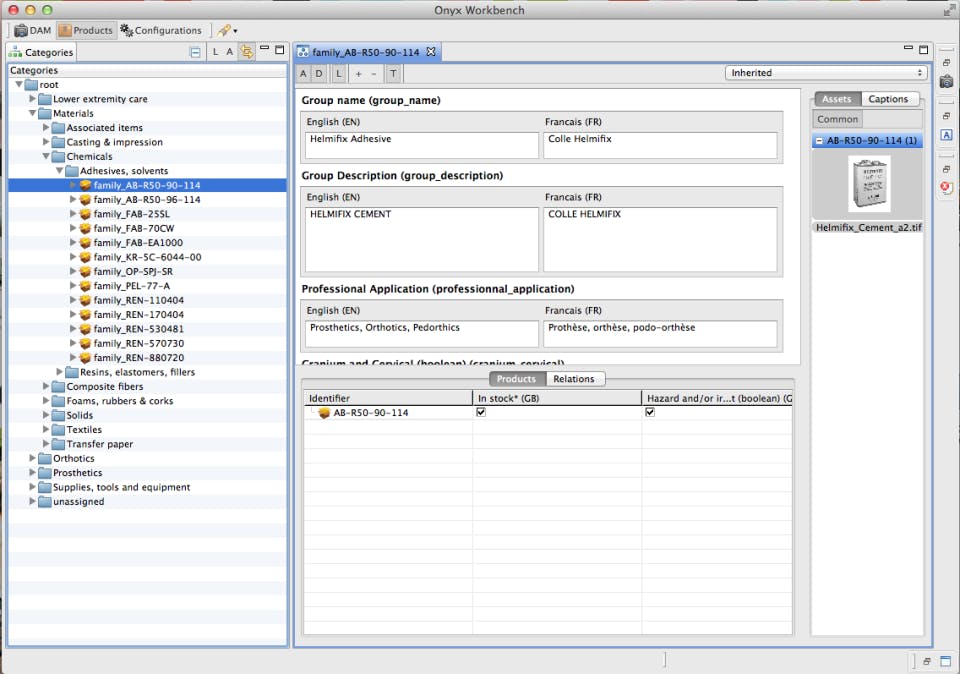The width and height of the screenshot is (960, 674).
Task: Collapse AB-R50-90-114 (1) asset group
Action: (819, 141)
